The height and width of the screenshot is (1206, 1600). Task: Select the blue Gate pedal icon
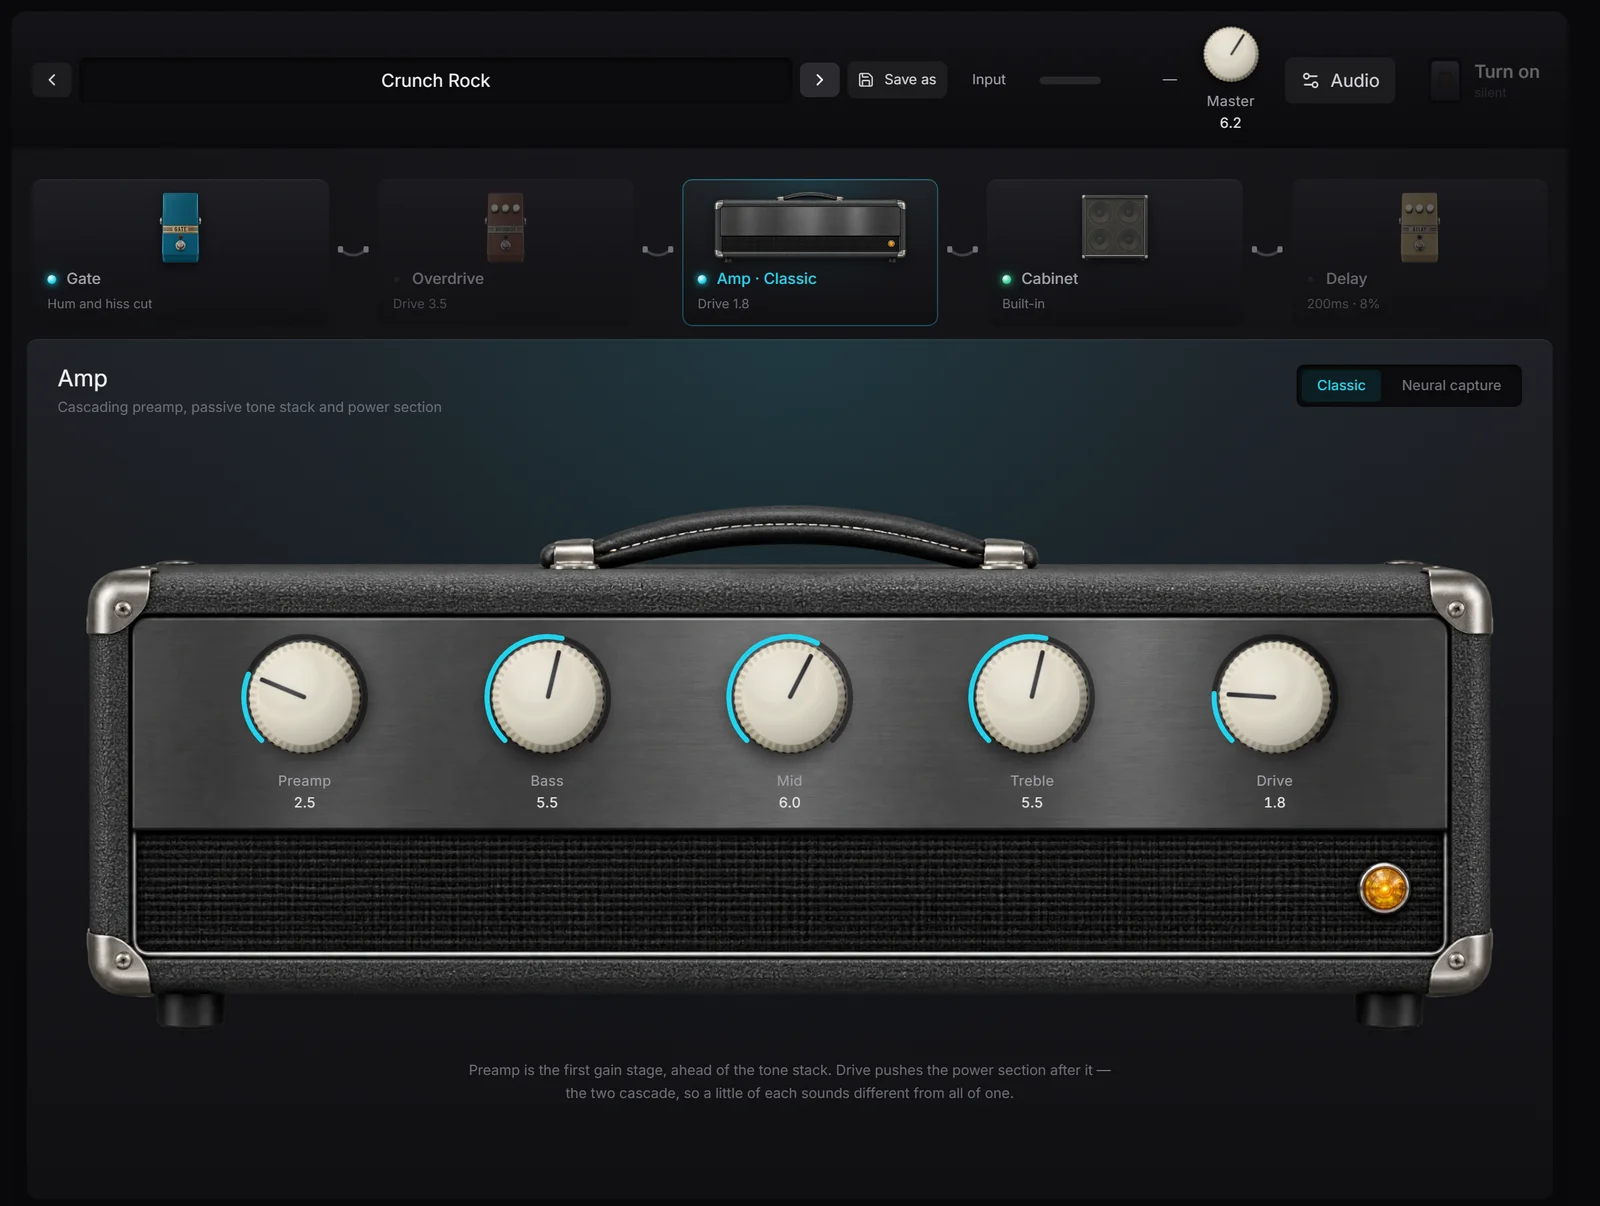point(181,227)
